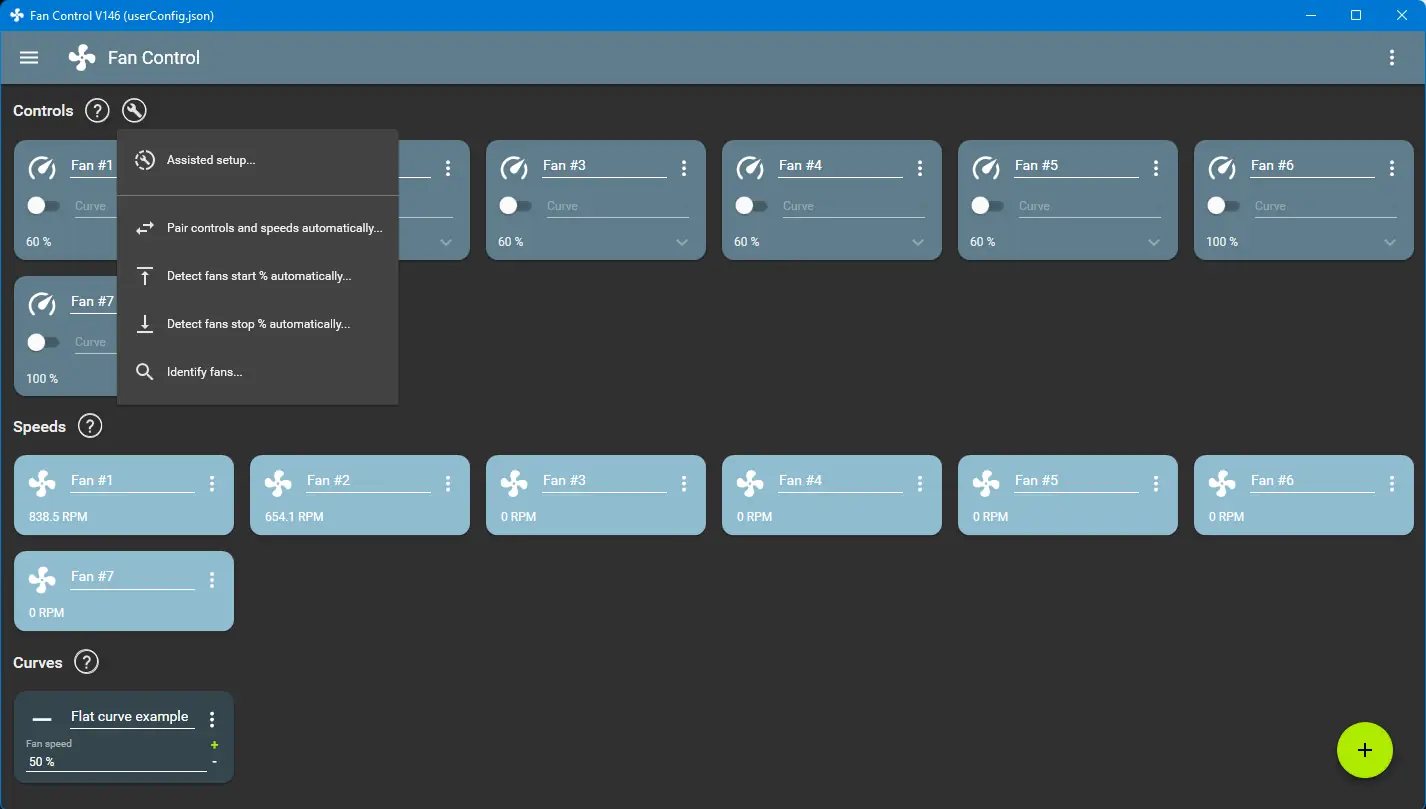The width and height of the screenshot is (1426, 809).
Task: Click the gauge icon on Fan #1 control
Action: click(x=42, y=167)
